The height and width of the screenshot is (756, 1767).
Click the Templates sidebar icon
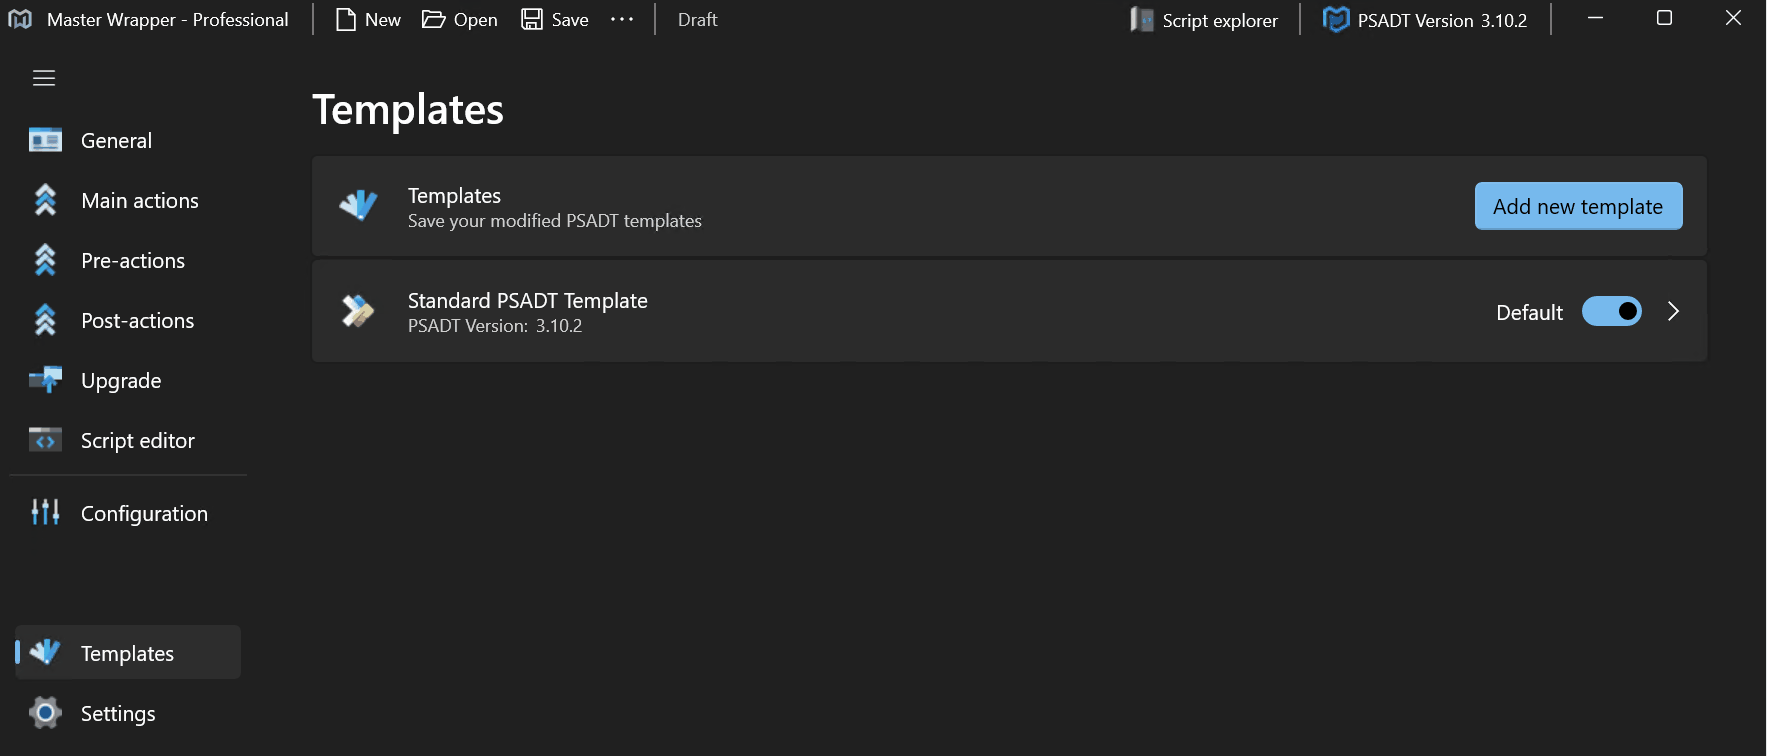click(45, 652)
